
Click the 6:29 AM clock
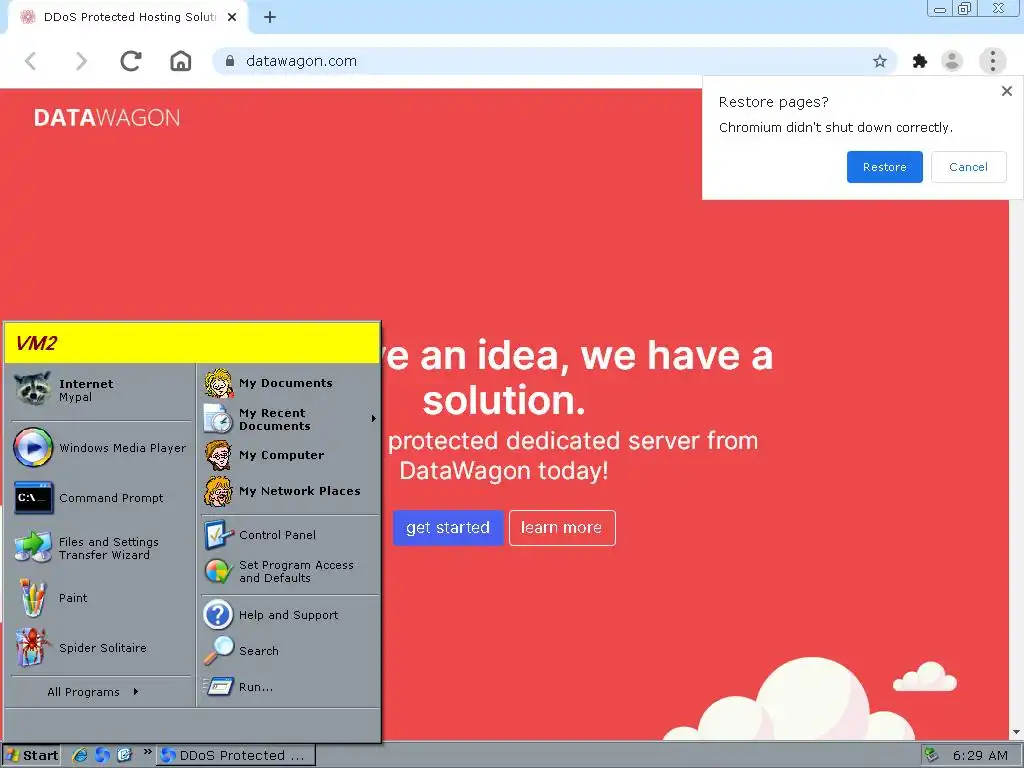[x=980, y=756]
